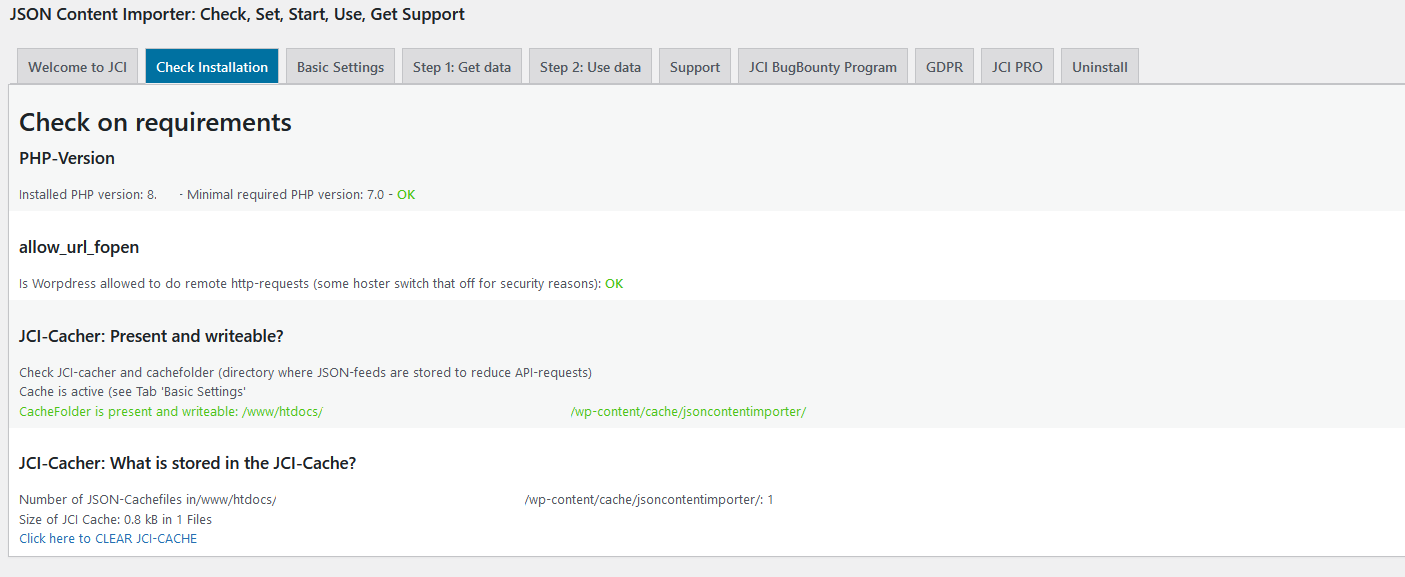Click the JSON Content Importer page title

[237, 14]
